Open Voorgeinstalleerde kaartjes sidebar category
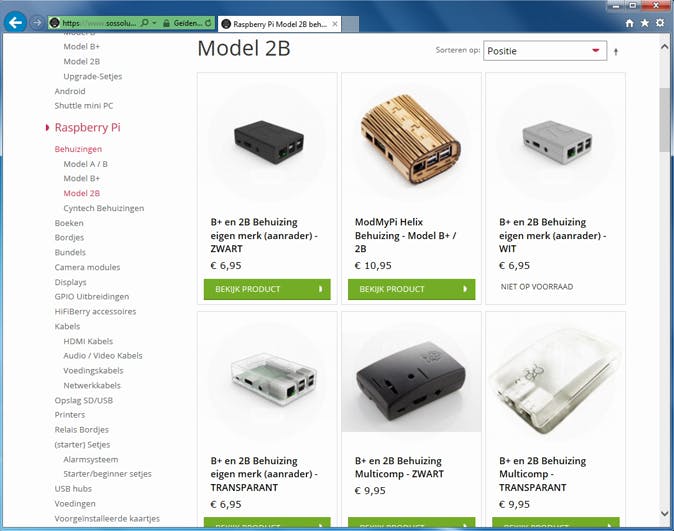This screenshot has width=674, height=531. click(107, 519)
